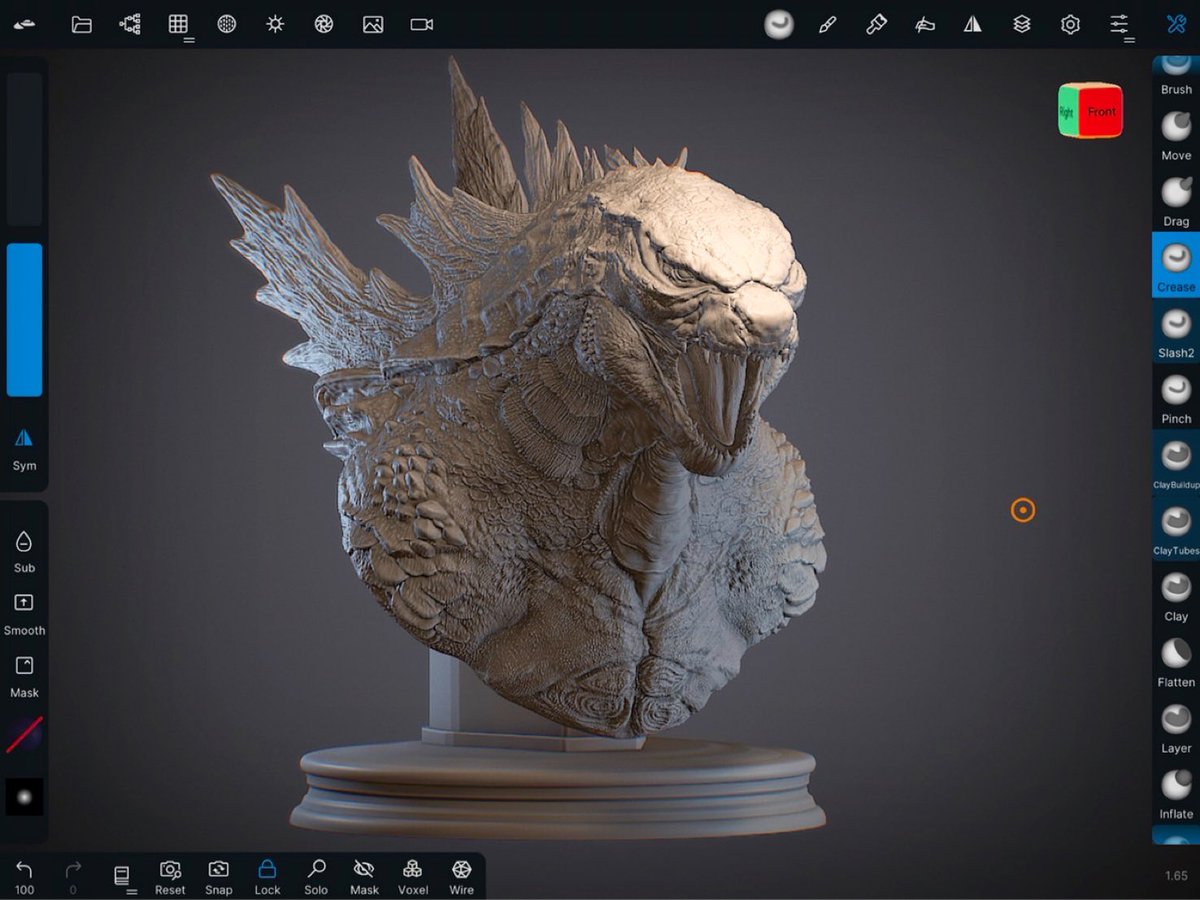Toggle the Smooth shortcut
This screenshot has width=1200, height=900.
pos(24,614)
